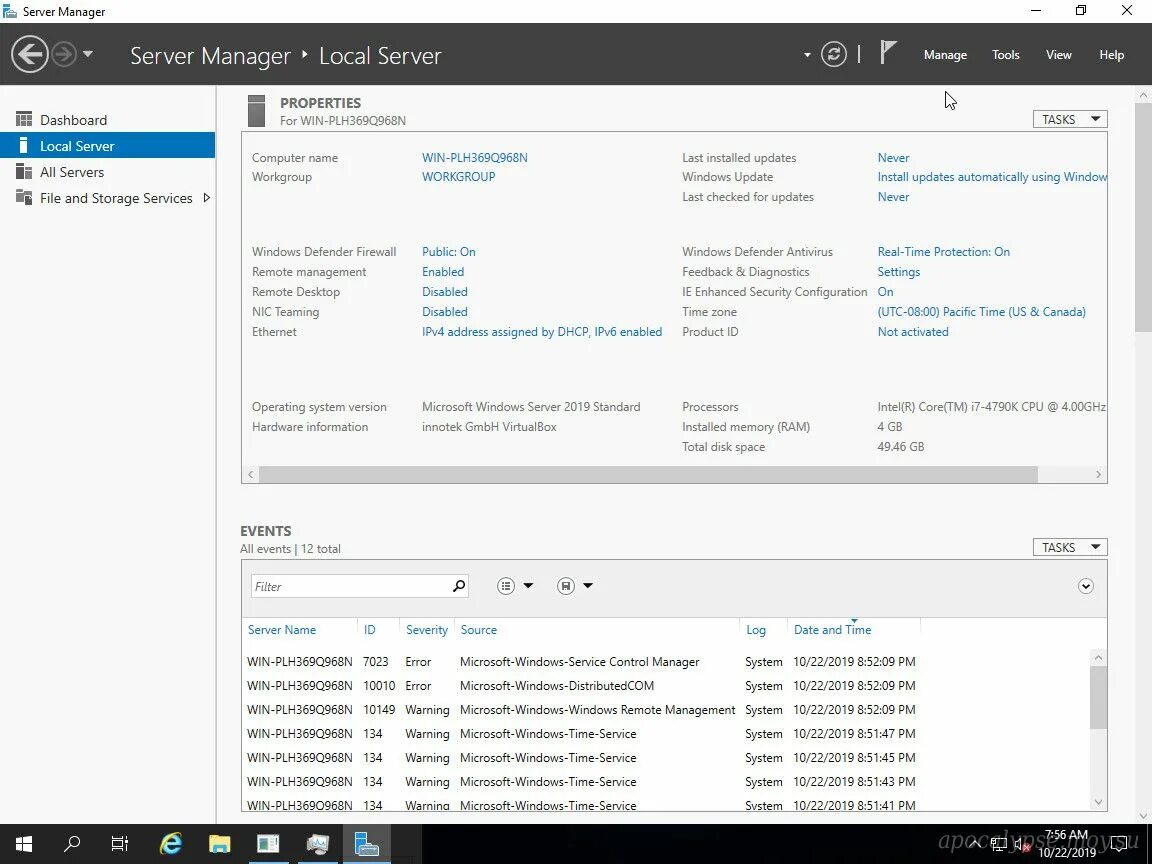The height and width of the screenshot is (864, 1152).
Task: Expand the events filter chevron
Action: [1086, 586]
